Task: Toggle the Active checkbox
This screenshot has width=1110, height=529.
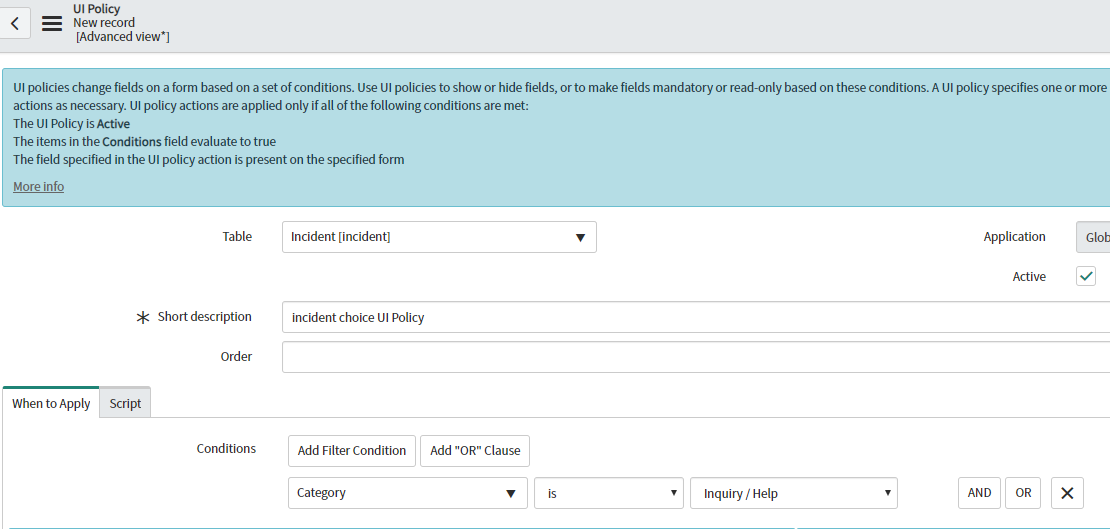Action: point(1086,276)
